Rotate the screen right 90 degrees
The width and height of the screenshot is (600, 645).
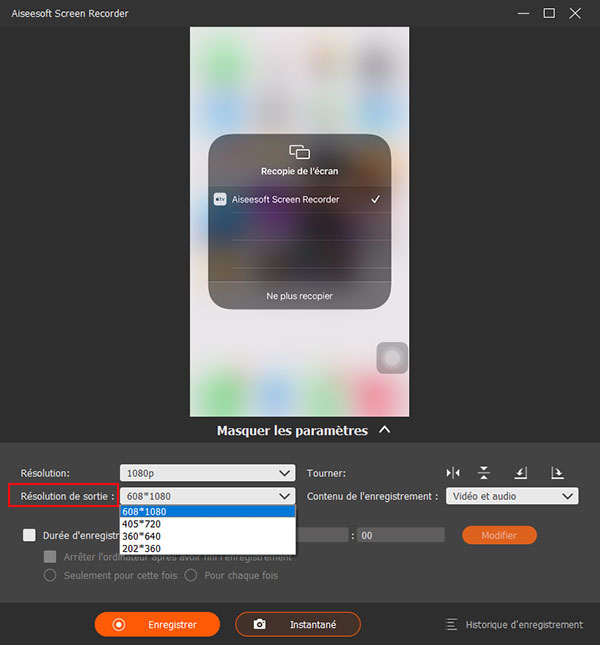(x=557, y=472)
